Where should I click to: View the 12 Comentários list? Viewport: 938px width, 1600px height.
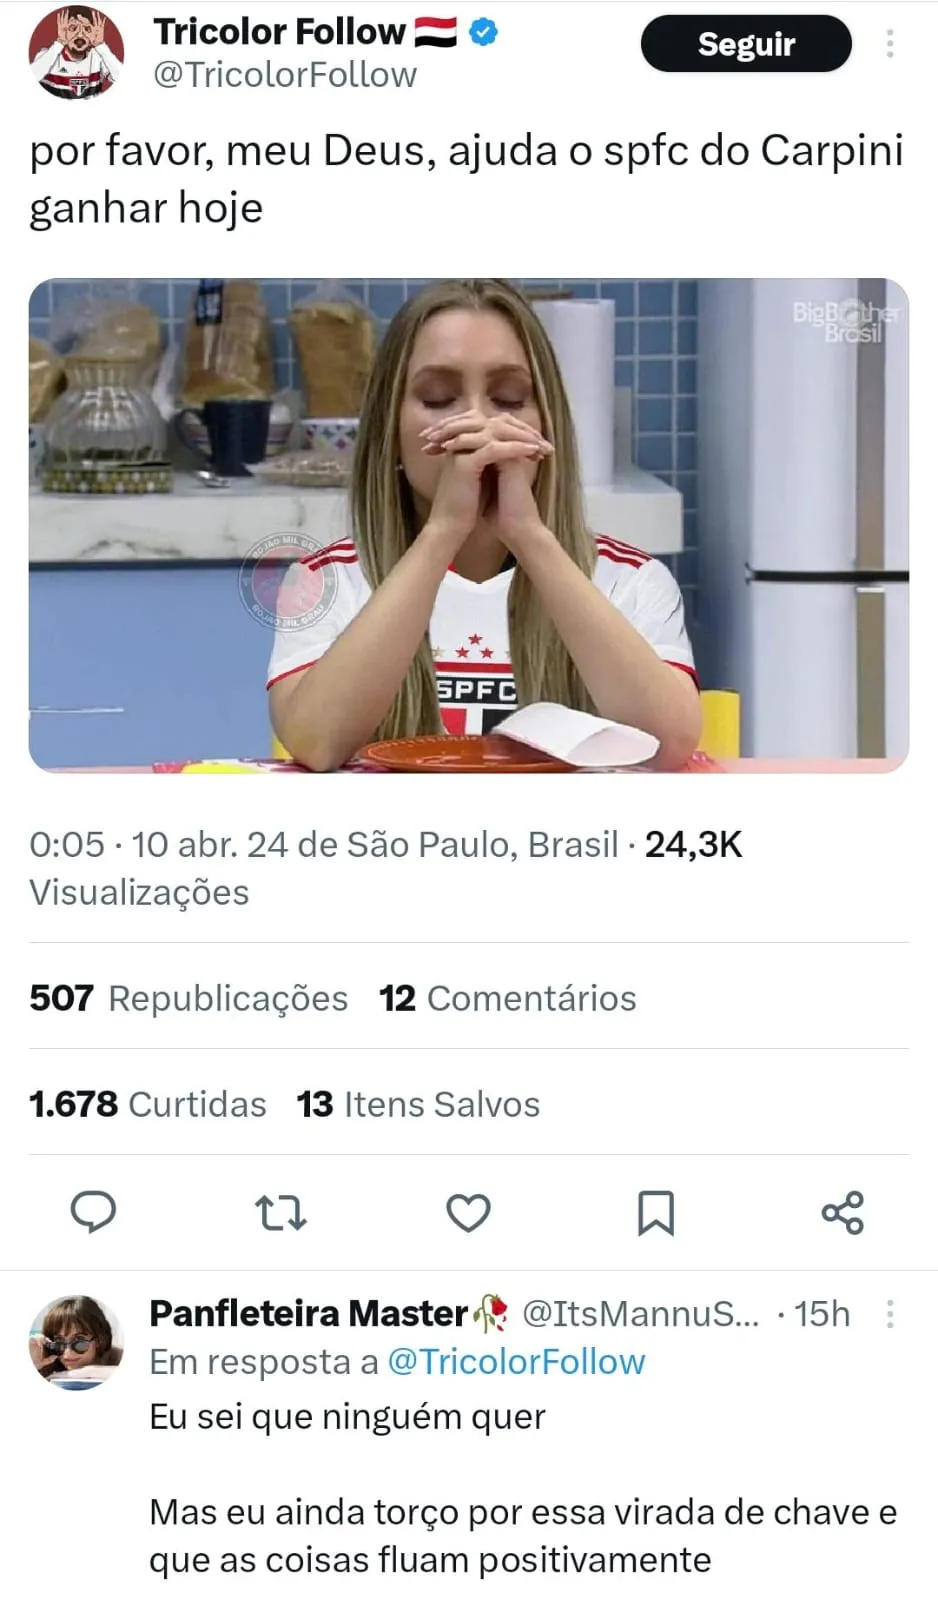pos(508,998)
